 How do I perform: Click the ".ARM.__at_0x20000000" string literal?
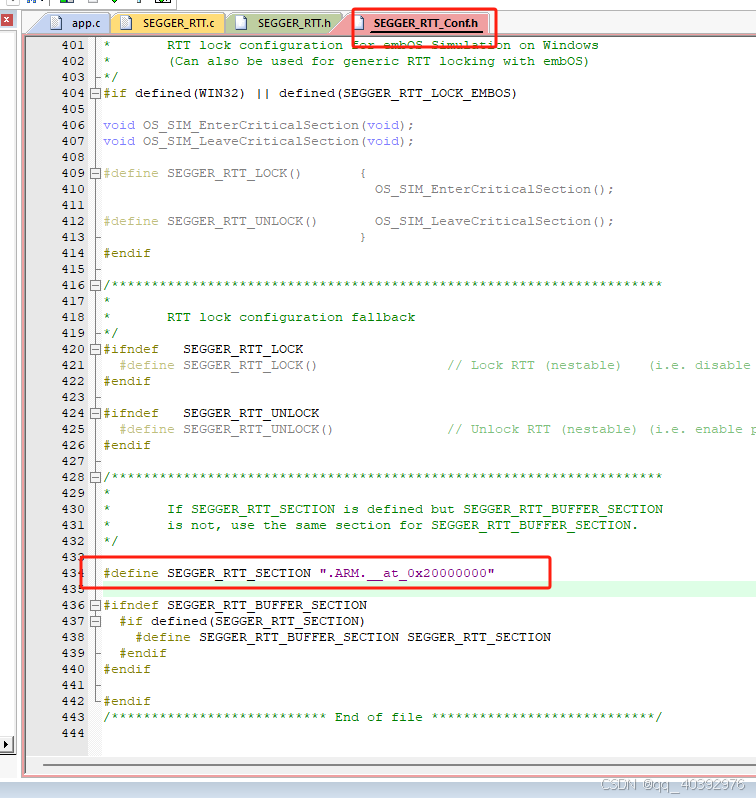[x=407, y=573]
